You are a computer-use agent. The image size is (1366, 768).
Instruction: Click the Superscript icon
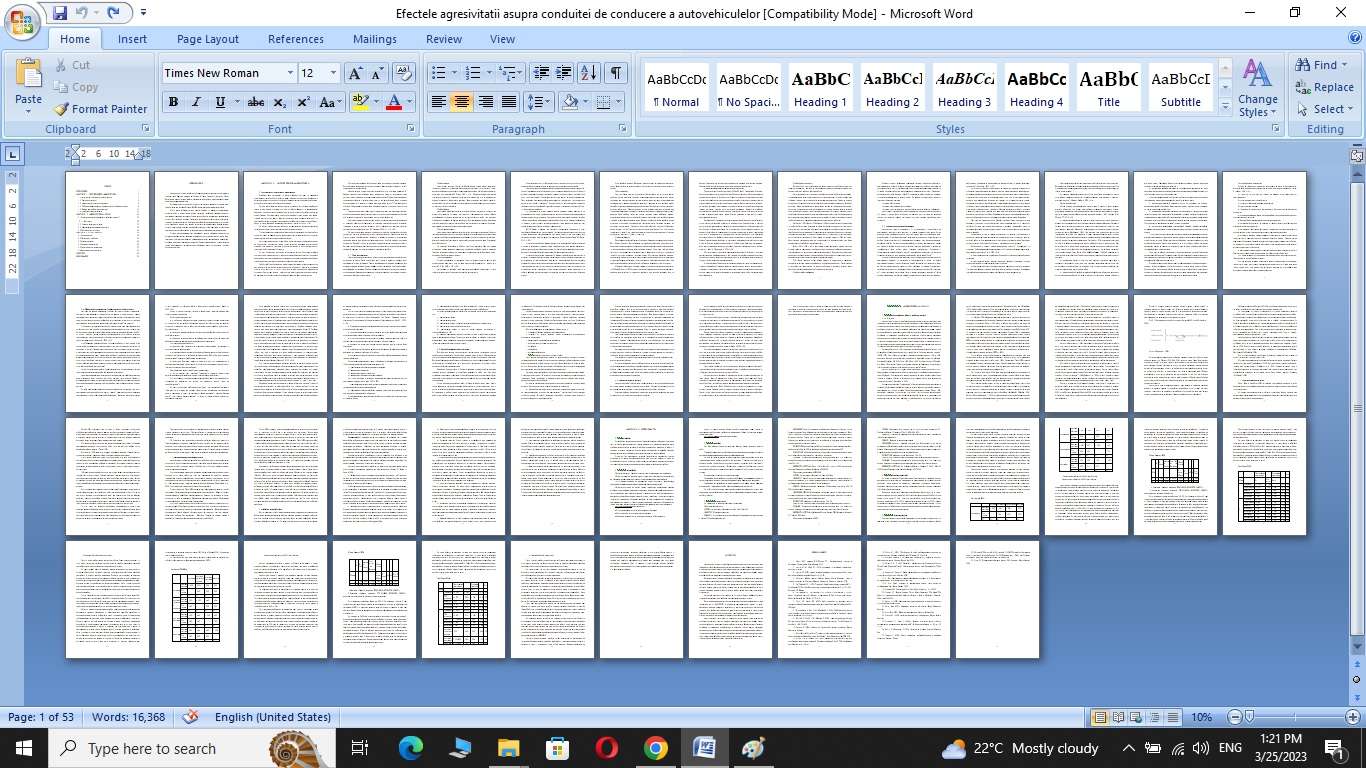(x=303, y=102)
